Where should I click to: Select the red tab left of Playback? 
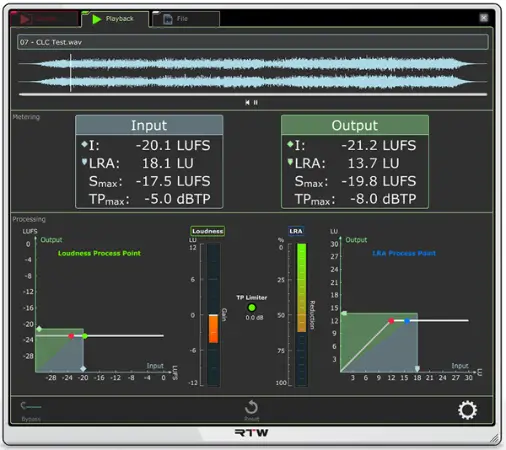45,19
